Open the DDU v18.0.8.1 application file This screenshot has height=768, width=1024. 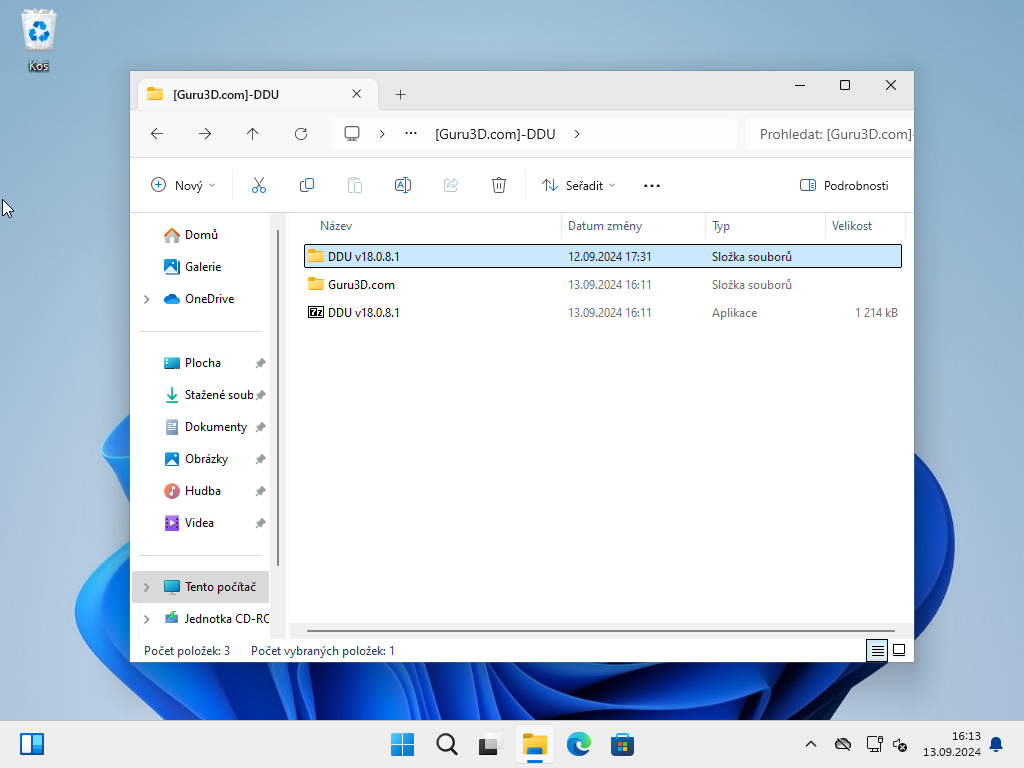coord(363,313)
